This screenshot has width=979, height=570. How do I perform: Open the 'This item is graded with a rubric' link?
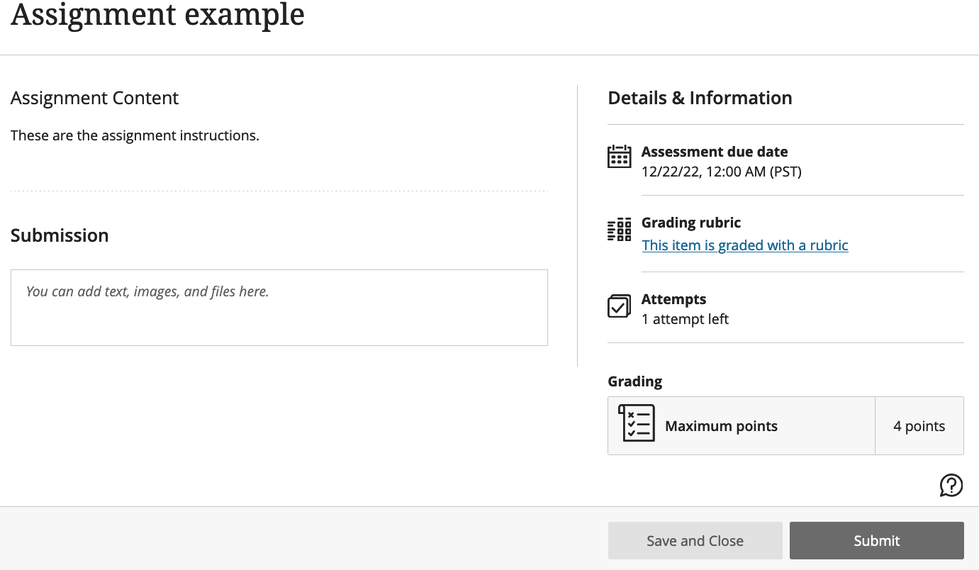point(744,245)
